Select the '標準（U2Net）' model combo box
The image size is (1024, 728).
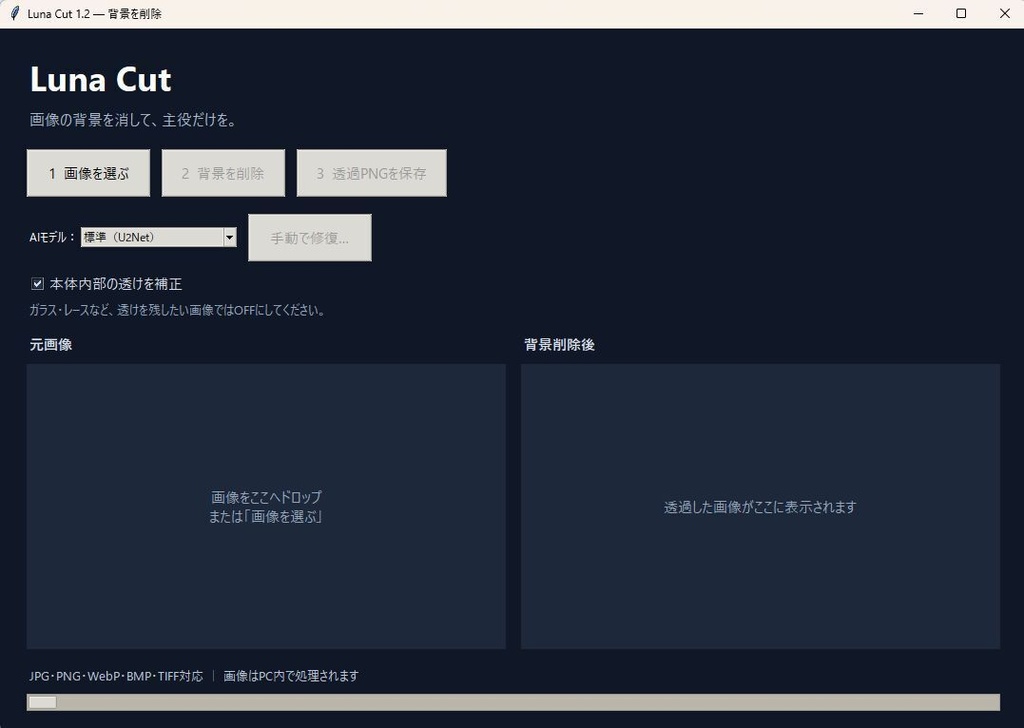(158, 237)
